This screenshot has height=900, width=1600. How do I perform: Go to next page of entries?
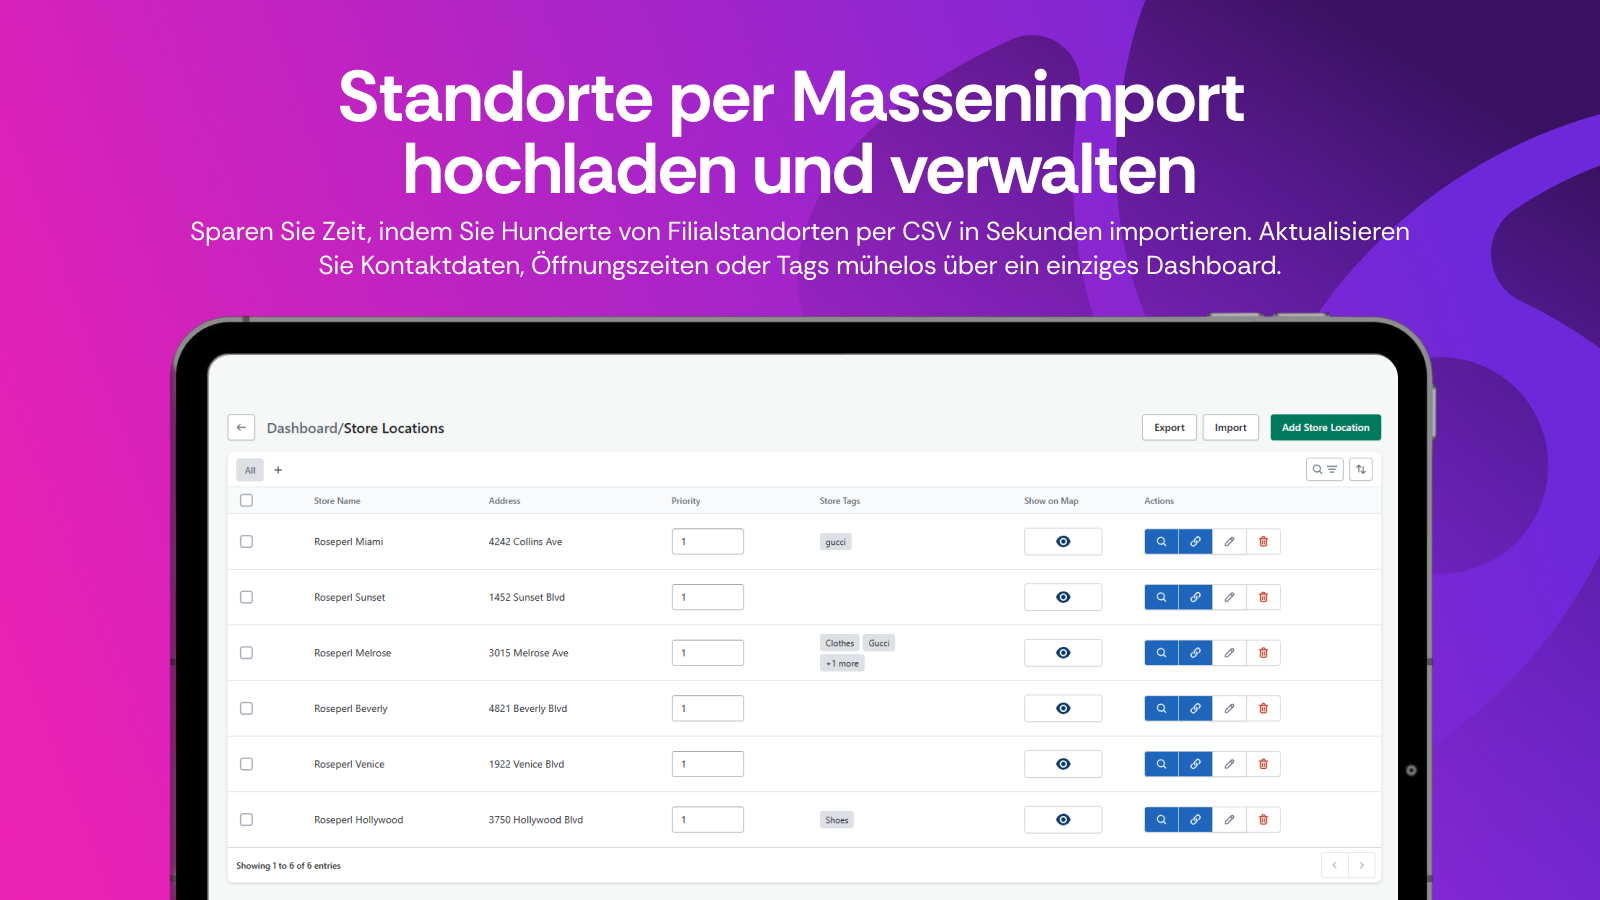[x=1362, y=865]
